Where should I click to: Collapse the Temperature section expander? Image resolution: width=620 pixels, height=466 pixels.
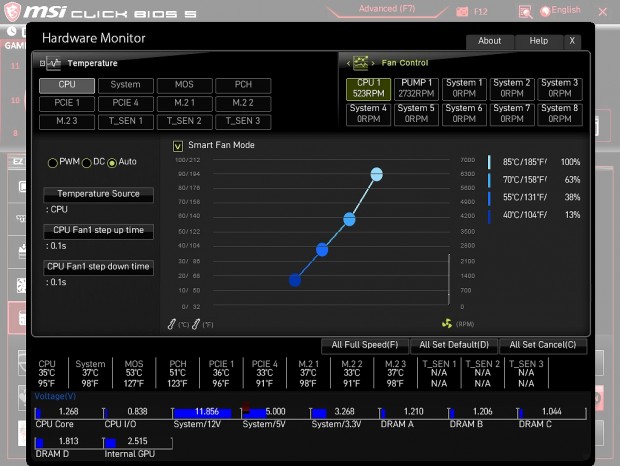42,63
